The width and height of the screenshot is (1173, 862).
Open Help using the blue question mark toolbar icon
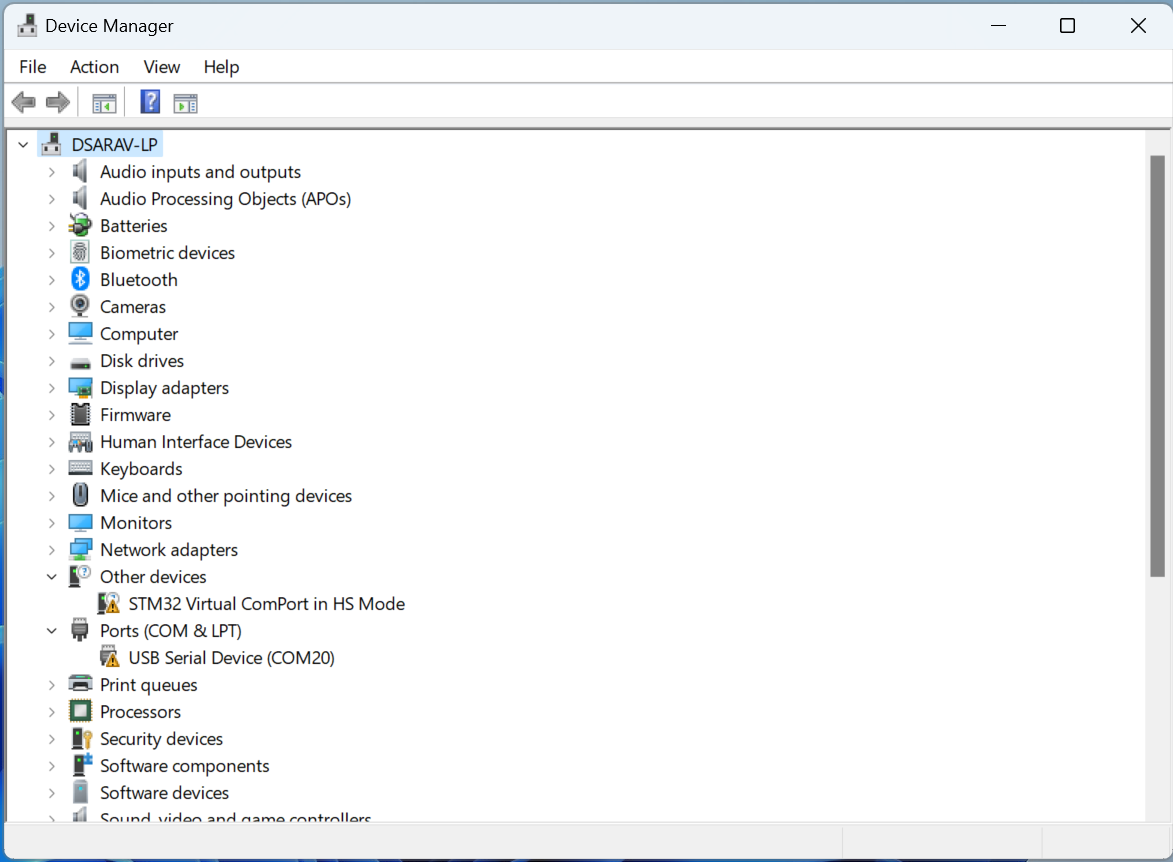pyautogui.click(x=149, y=101)
